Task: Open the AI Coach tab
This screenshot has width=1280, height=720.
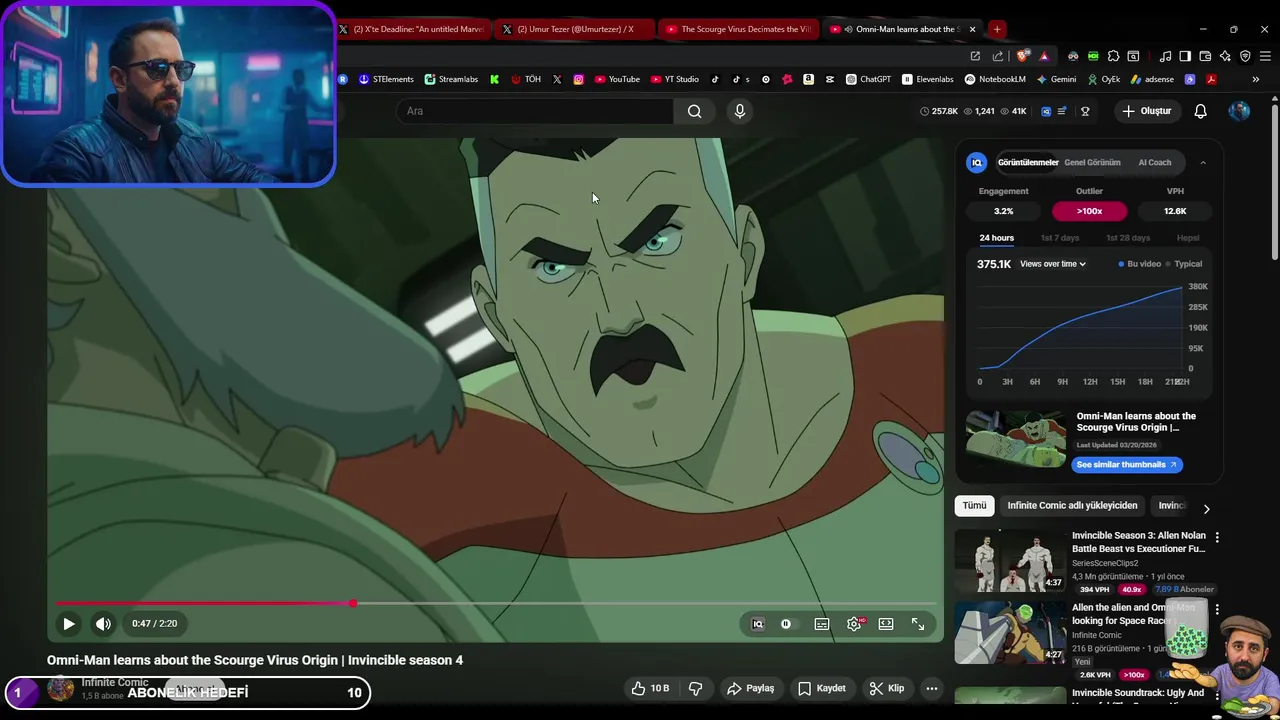Action: (1155, 162)
